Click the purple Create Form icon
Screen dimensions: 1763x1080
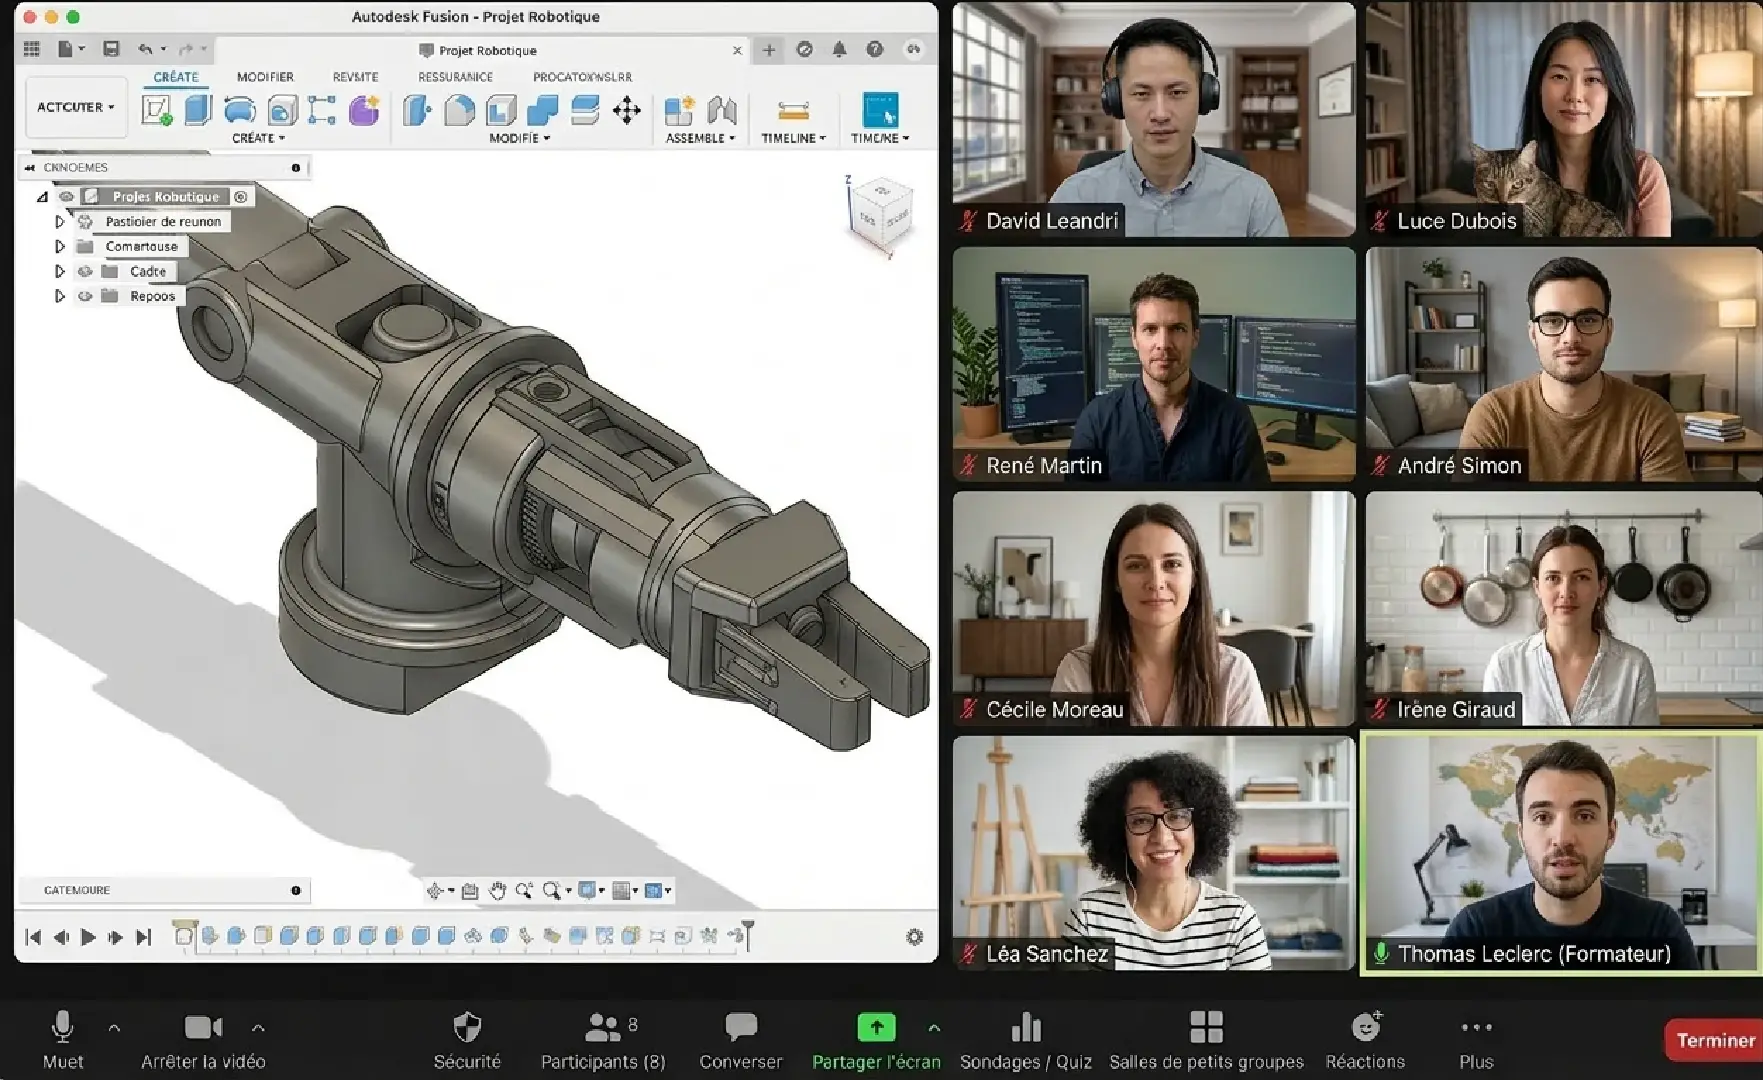click(x=364, y=110)
